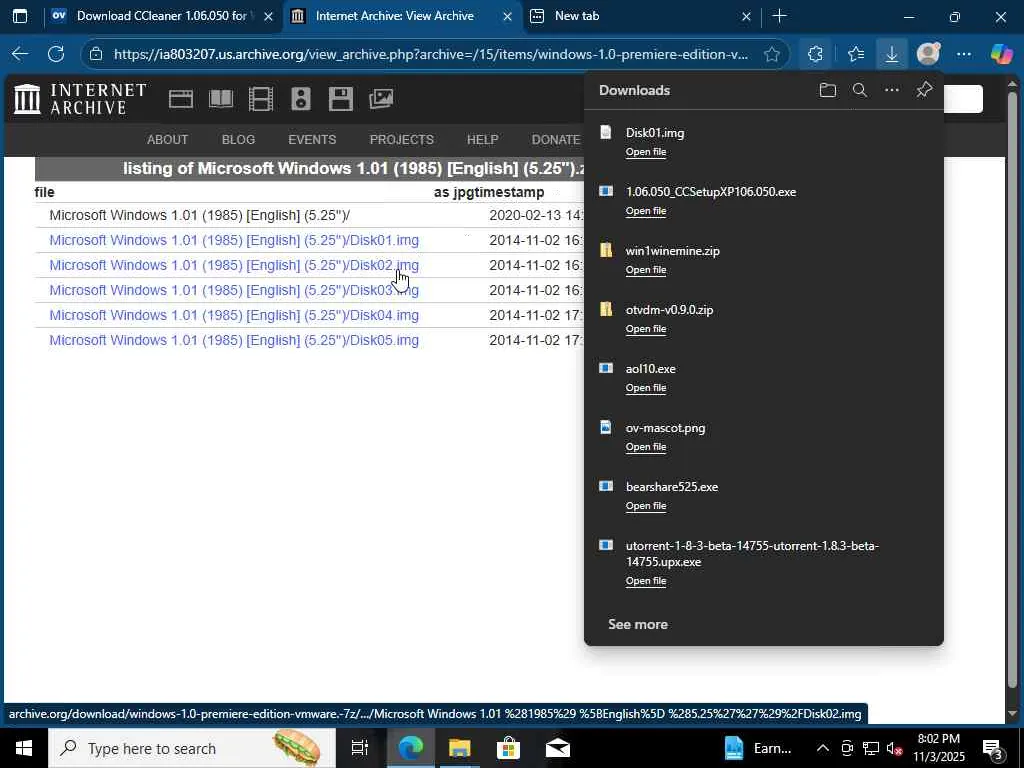1024x768 pixels.
Task: Click the taskbar clock showing 8:02 PM
Action: (x=938, y=748)
